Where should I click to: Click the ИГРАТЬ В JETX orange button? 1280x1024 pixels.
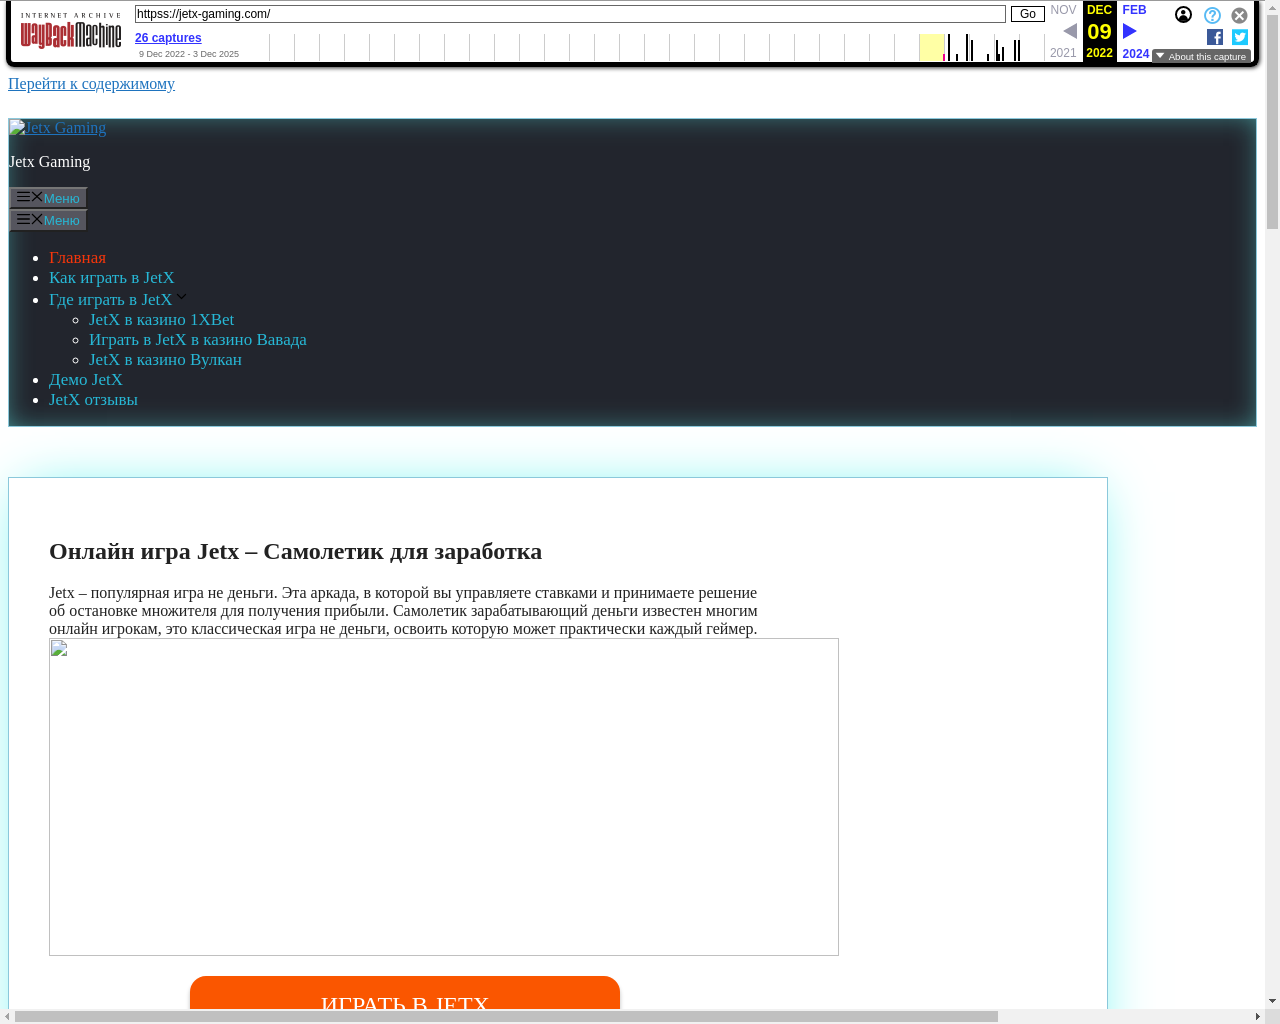point(405,996)
